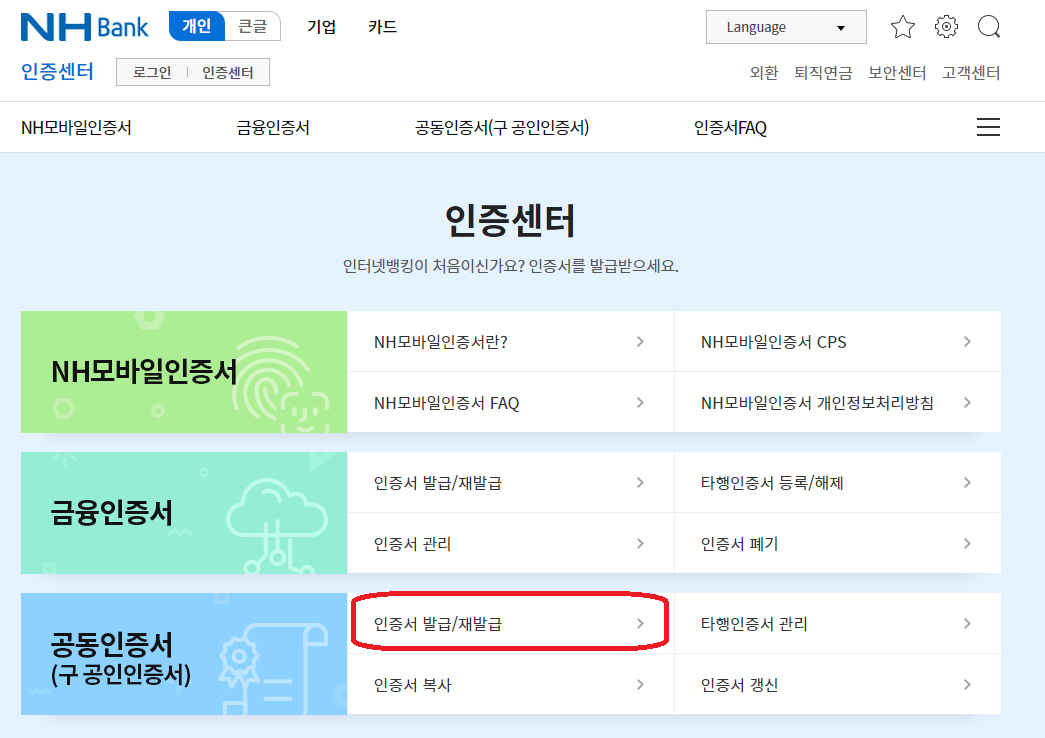Open the Language dropdown
The width and height of the screenshot is (1045, 738).
pyautogui.click(x=786, y=26)
